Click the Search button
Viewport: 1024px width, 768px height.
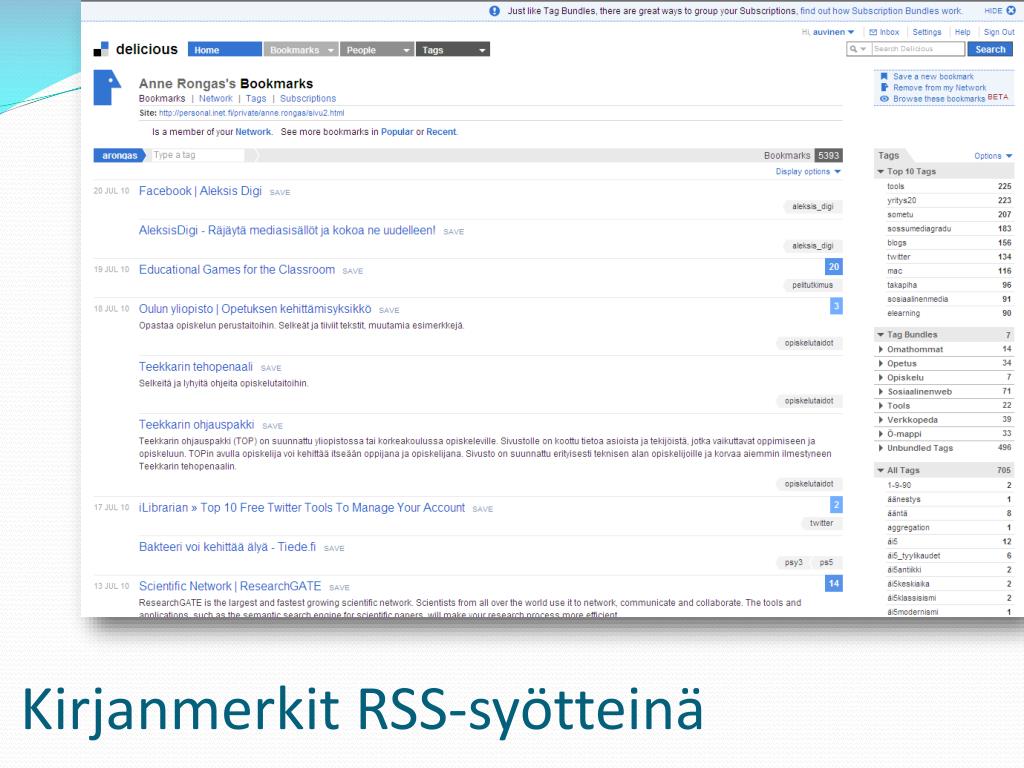pyautogui.click(x=990, y=49)
